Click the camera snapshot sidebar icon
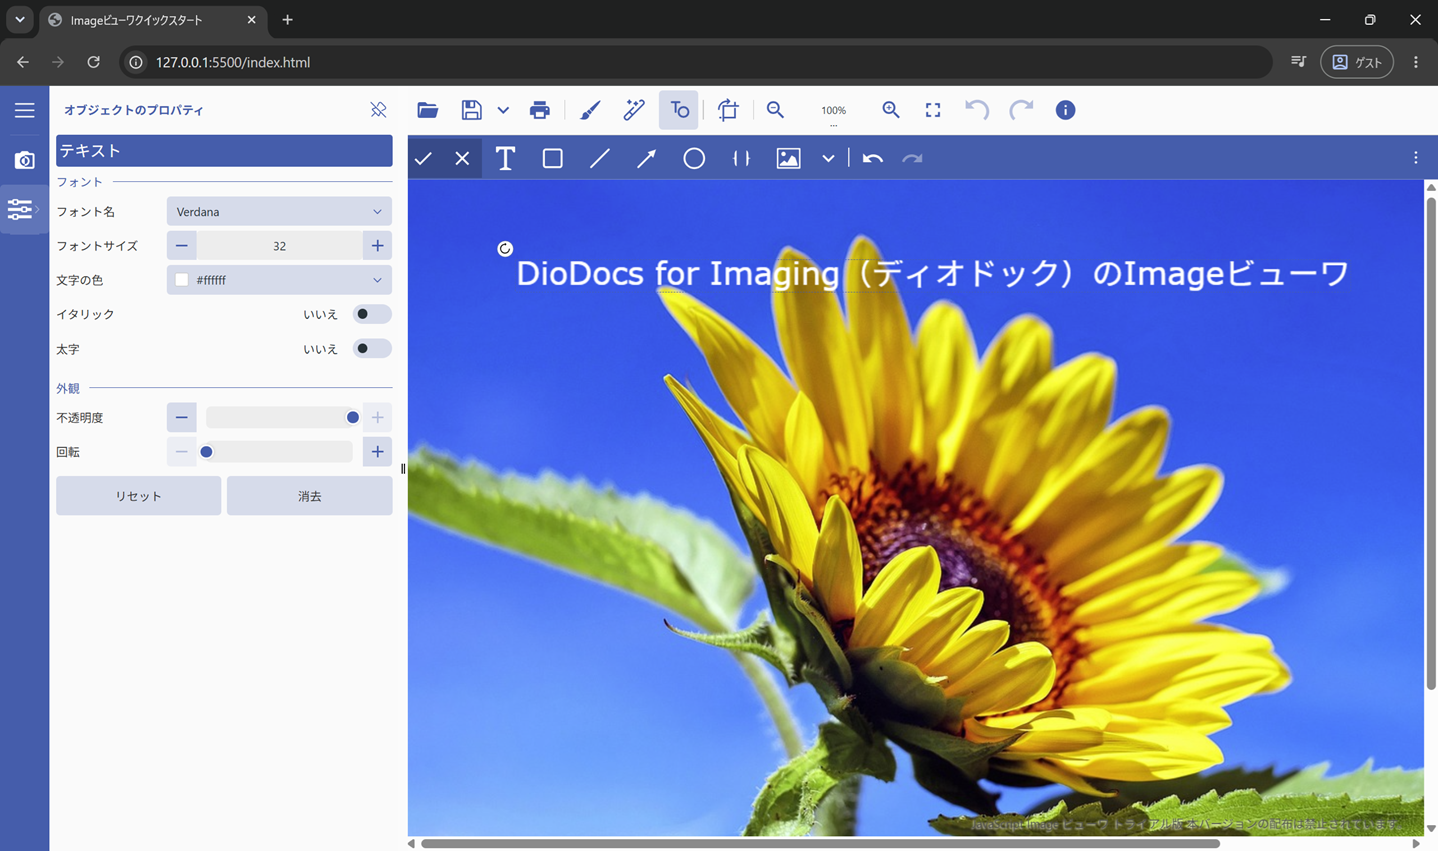 (x=24, y=160)
